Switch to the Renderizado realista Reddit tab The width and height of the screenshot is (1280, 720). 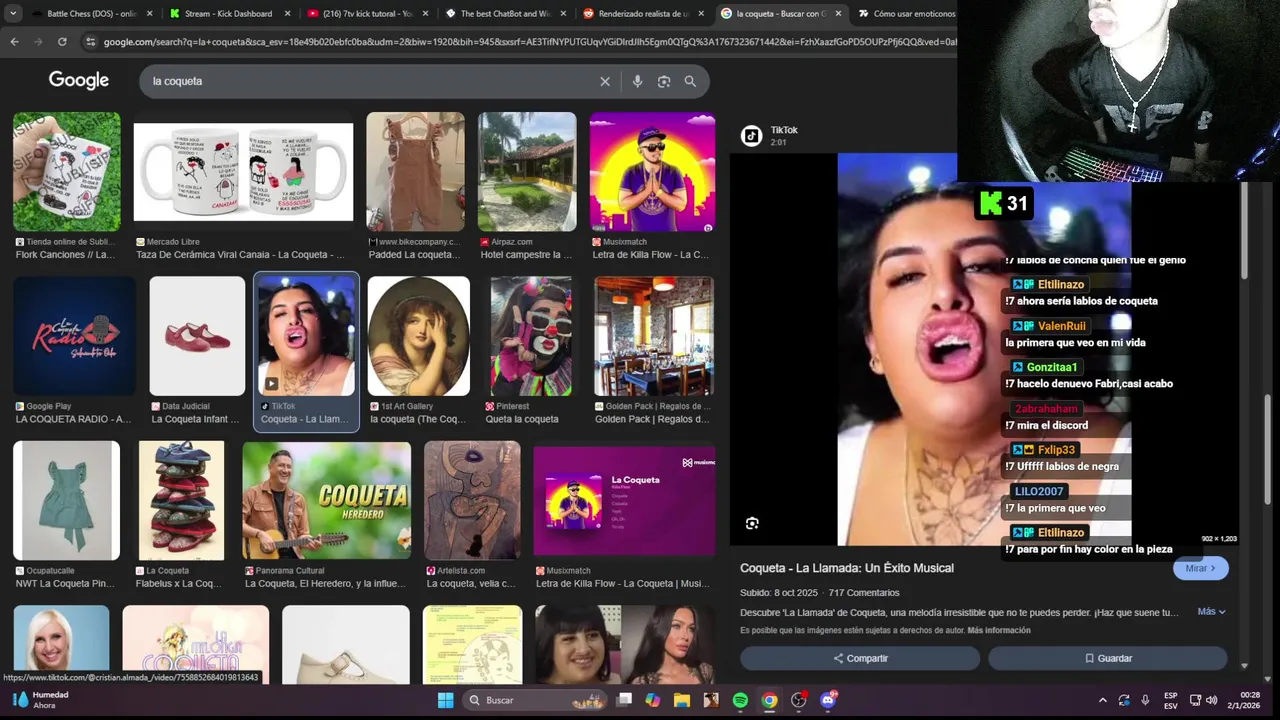point(641,14)
